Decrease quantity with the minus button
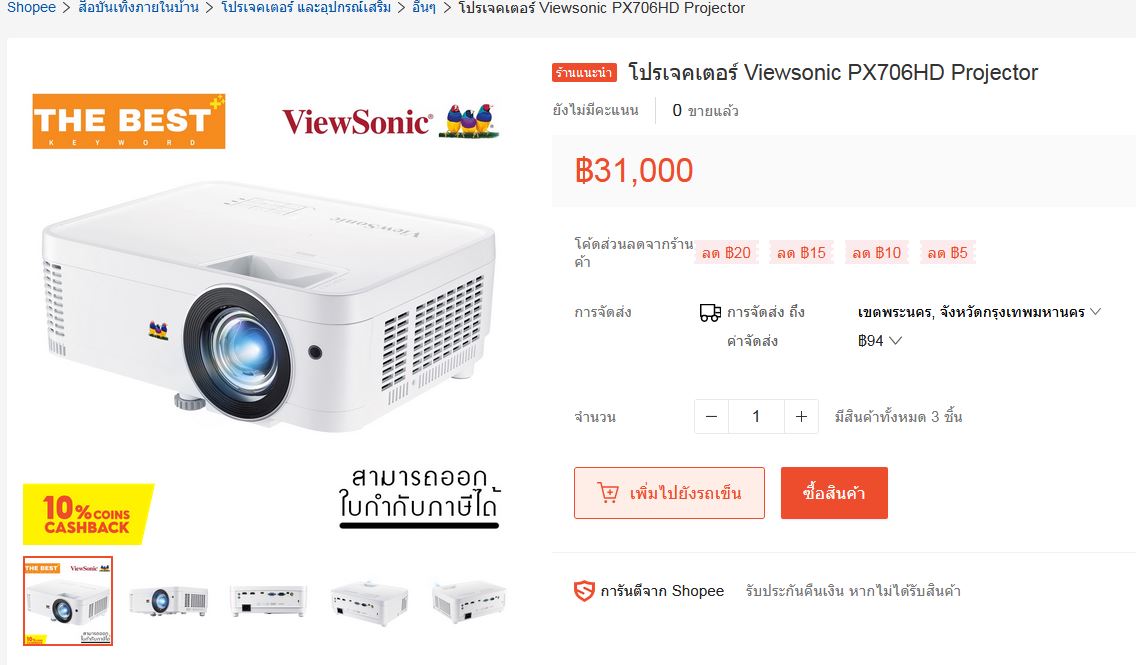Screen dimensions: 1136x665 [x=711, y=417]
